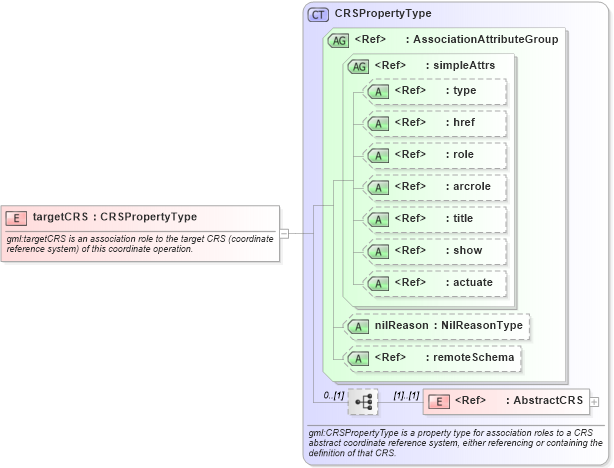Click the E icon of targetCRS element
This screenshot has width=614, height=468.
[x=16, y=218]
